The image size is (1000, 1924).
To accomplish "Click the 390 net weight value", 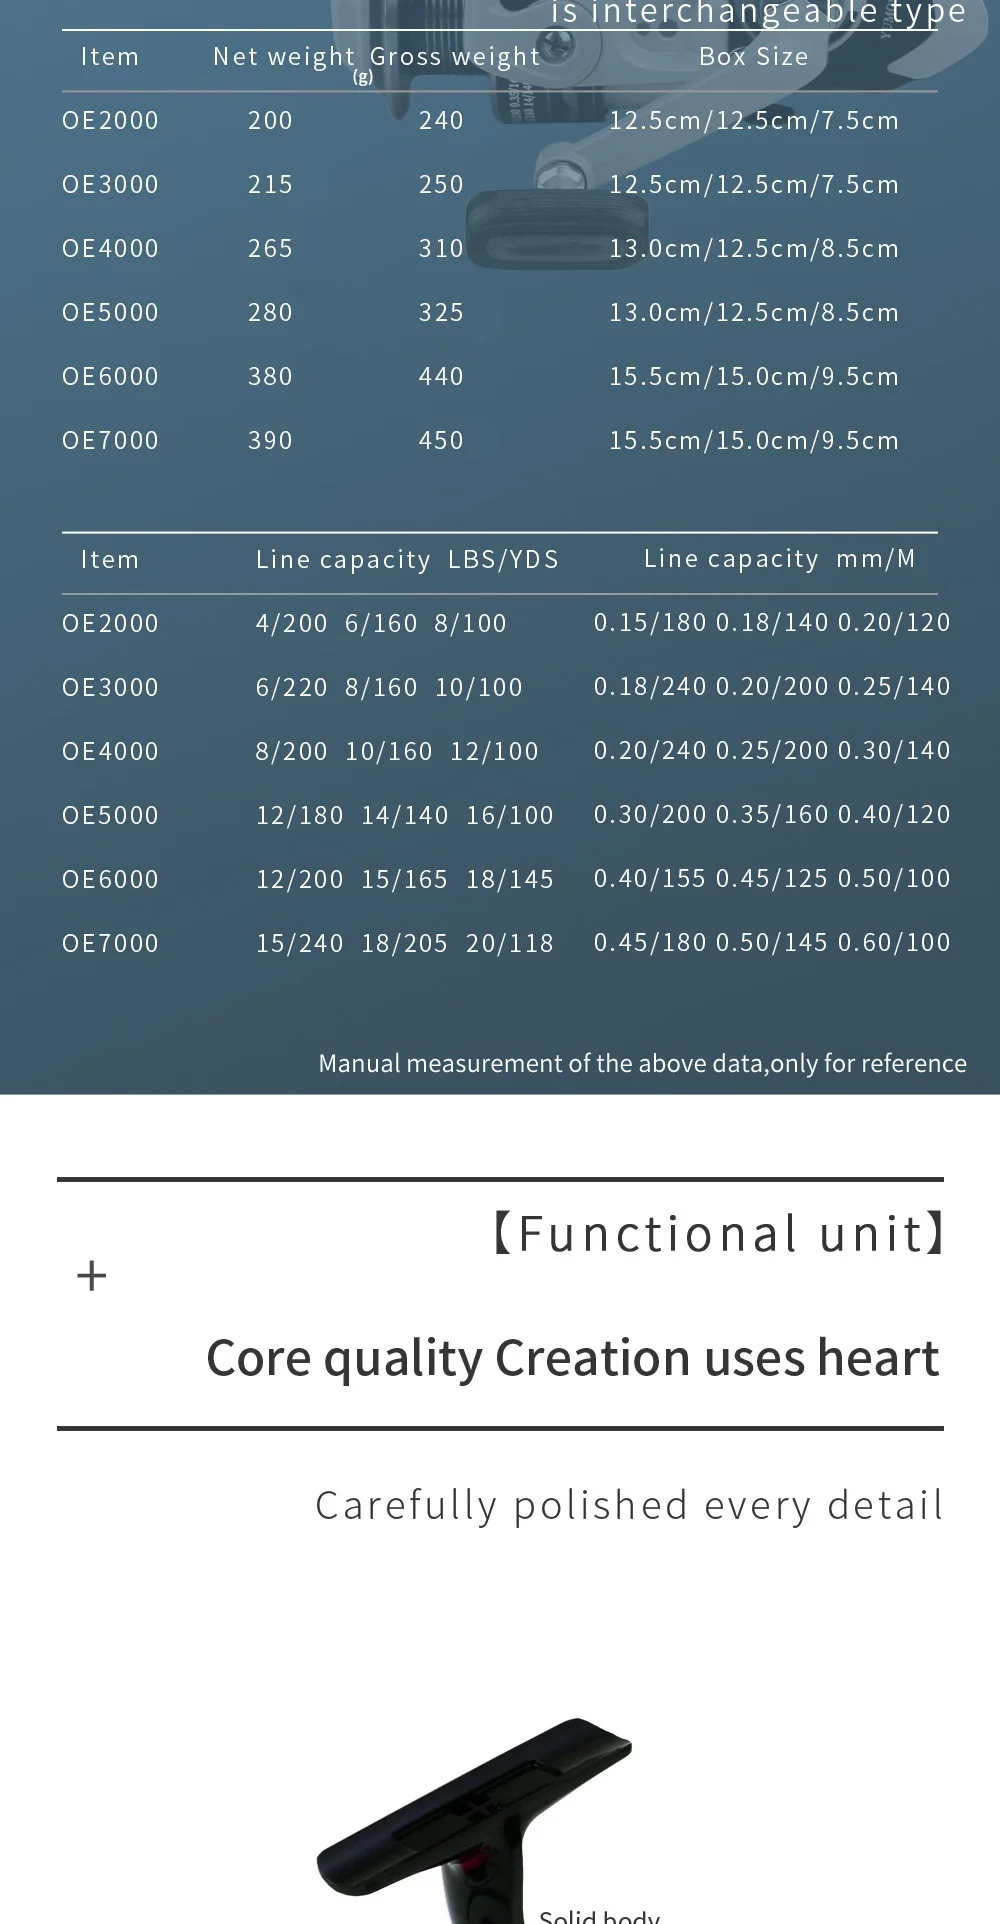I will point(270,441).
